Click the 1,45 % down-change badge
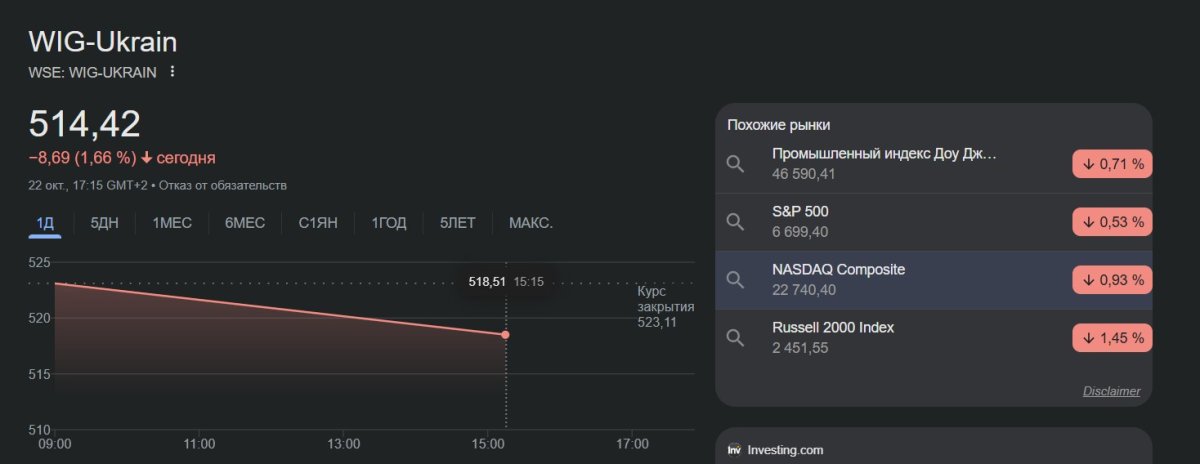This screenshot has height=464, width=1200. (x=1112, y=338)
